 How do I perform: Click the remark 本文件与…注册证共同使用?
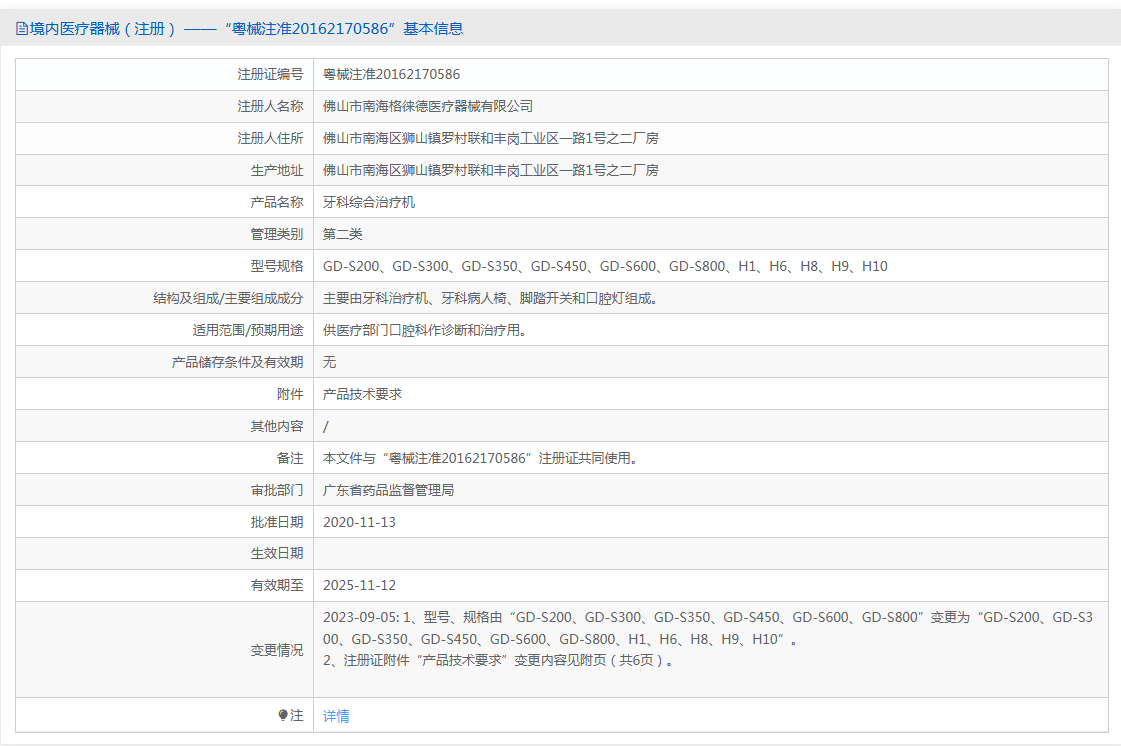pyautogui.click(x=480, y=458)
